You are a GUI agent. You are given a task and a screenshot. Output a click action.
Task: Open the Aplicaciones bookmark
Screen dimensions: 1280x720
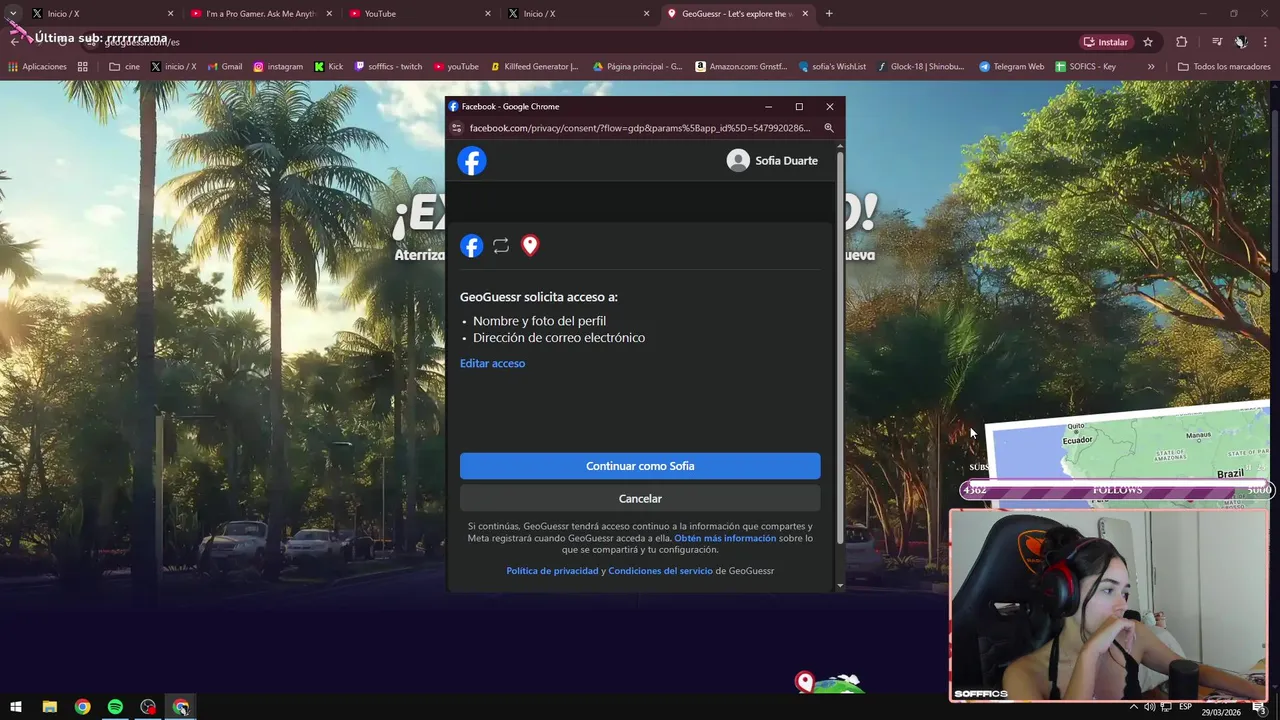click(x=37, y=67)
